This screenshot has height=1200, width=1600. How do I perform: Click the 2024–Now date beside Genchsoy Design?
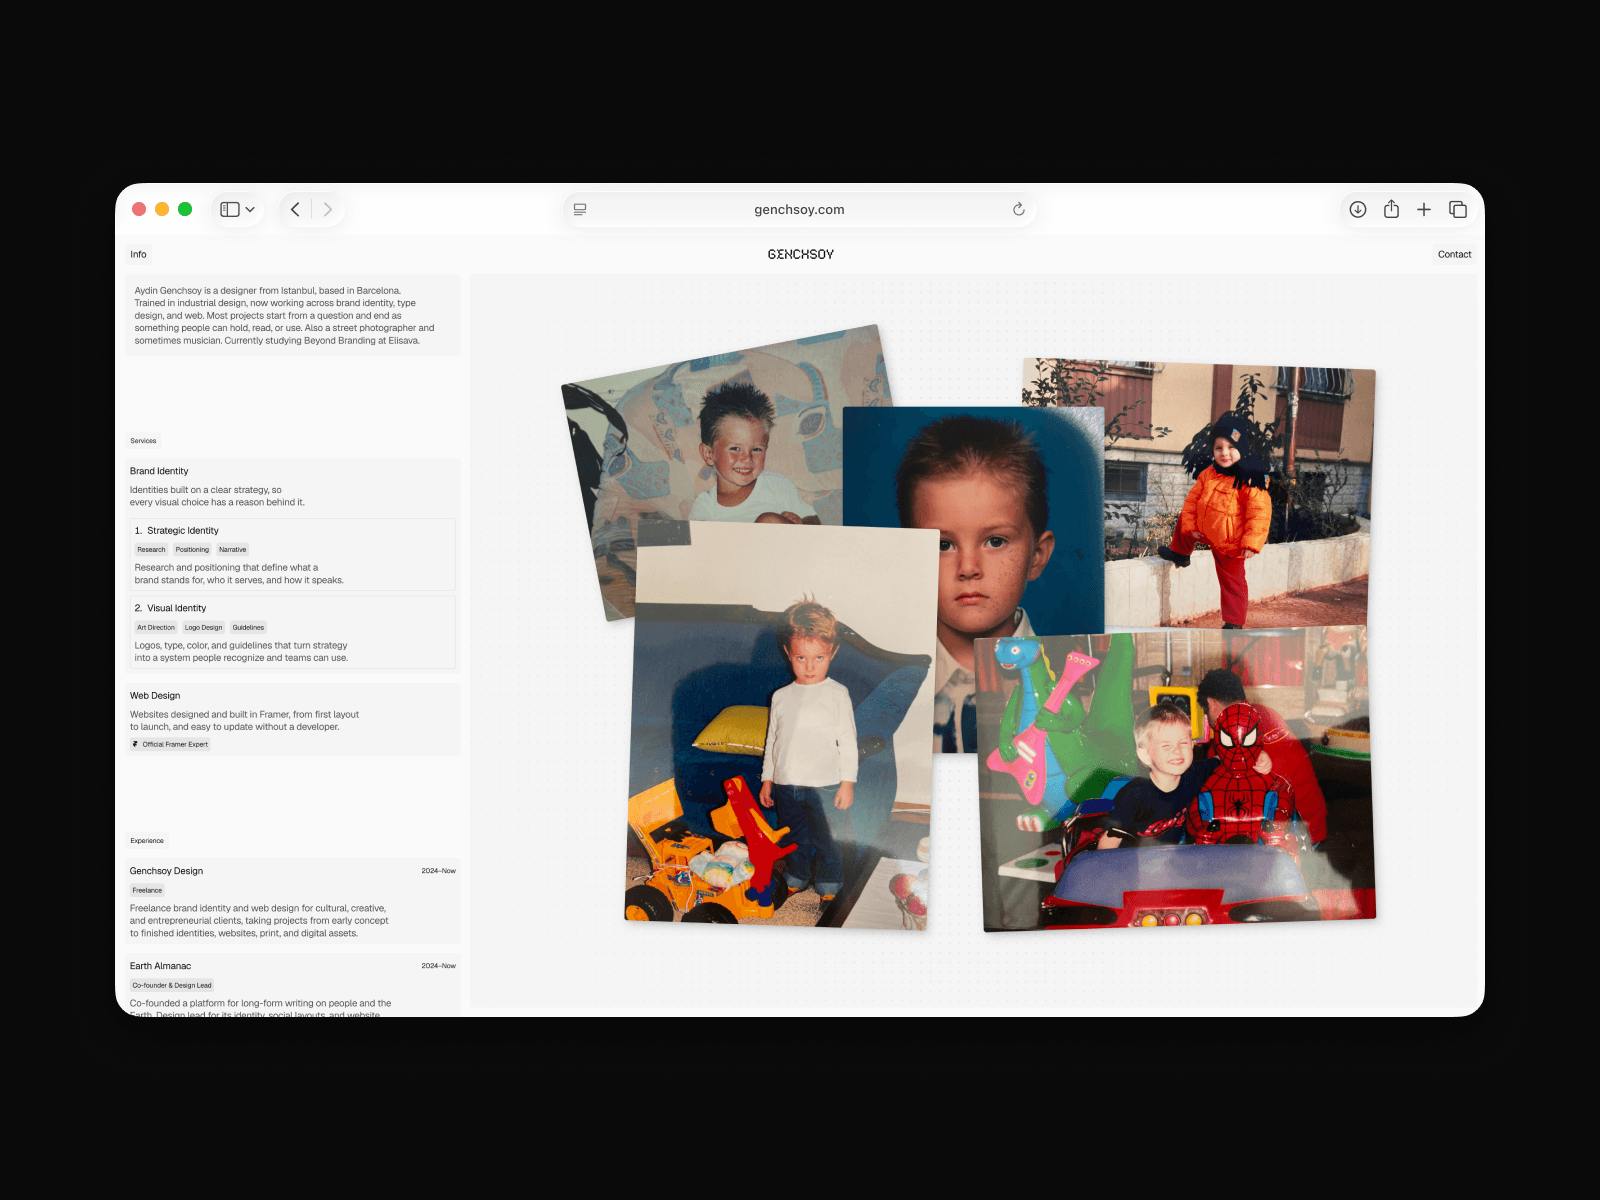click(x=438, y=871)
